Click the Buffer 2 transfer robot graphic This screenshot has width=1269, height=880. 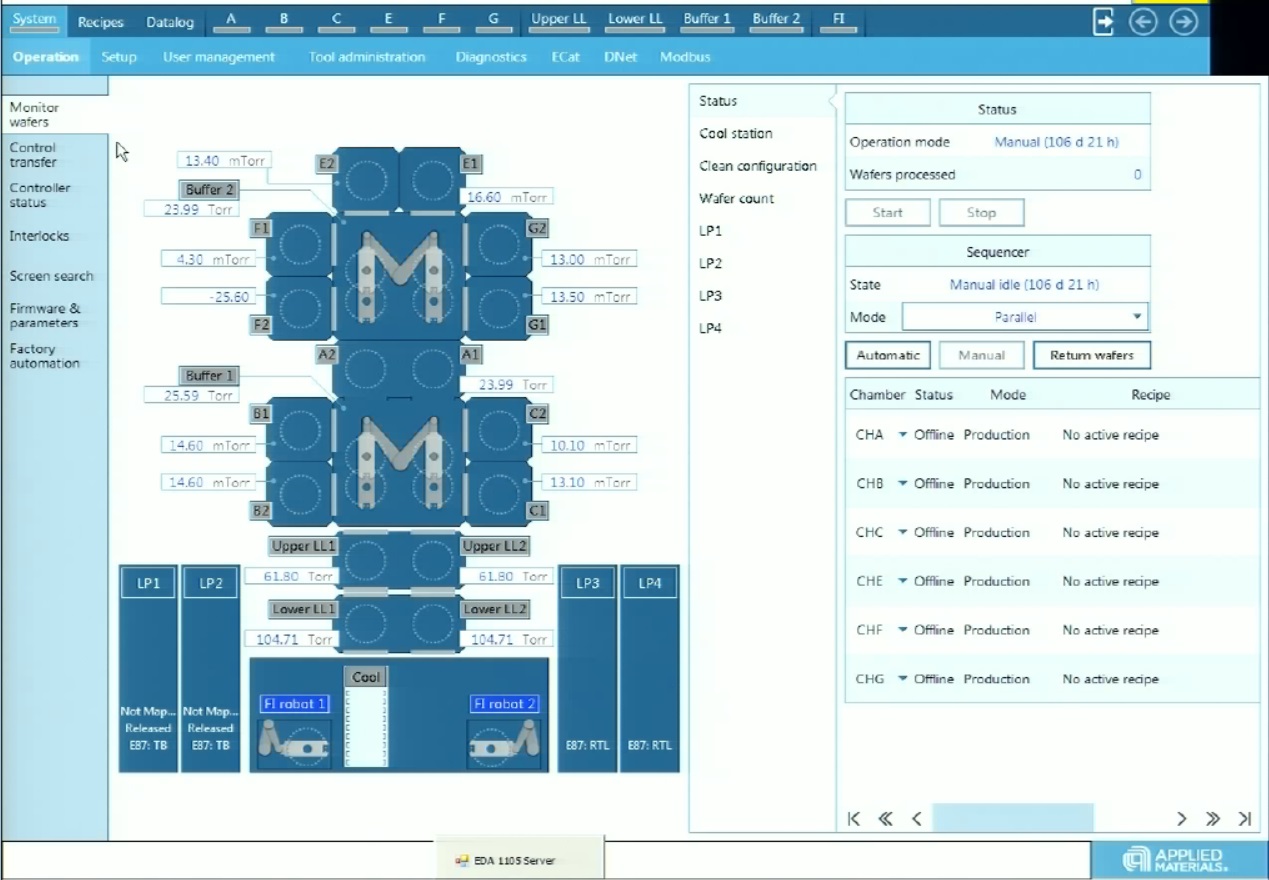point(399,275)
